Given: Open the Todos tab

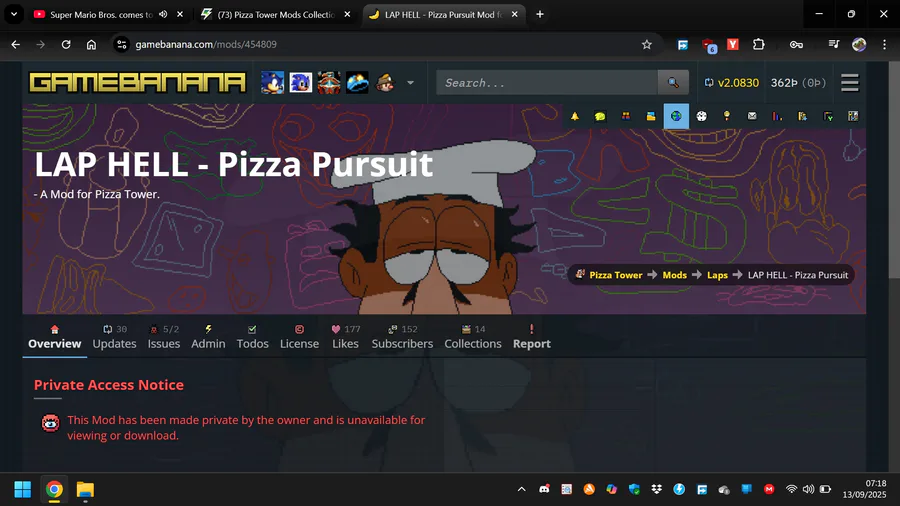Looking at the screenshot, I should pyautogui.click(x=253, y=337).
